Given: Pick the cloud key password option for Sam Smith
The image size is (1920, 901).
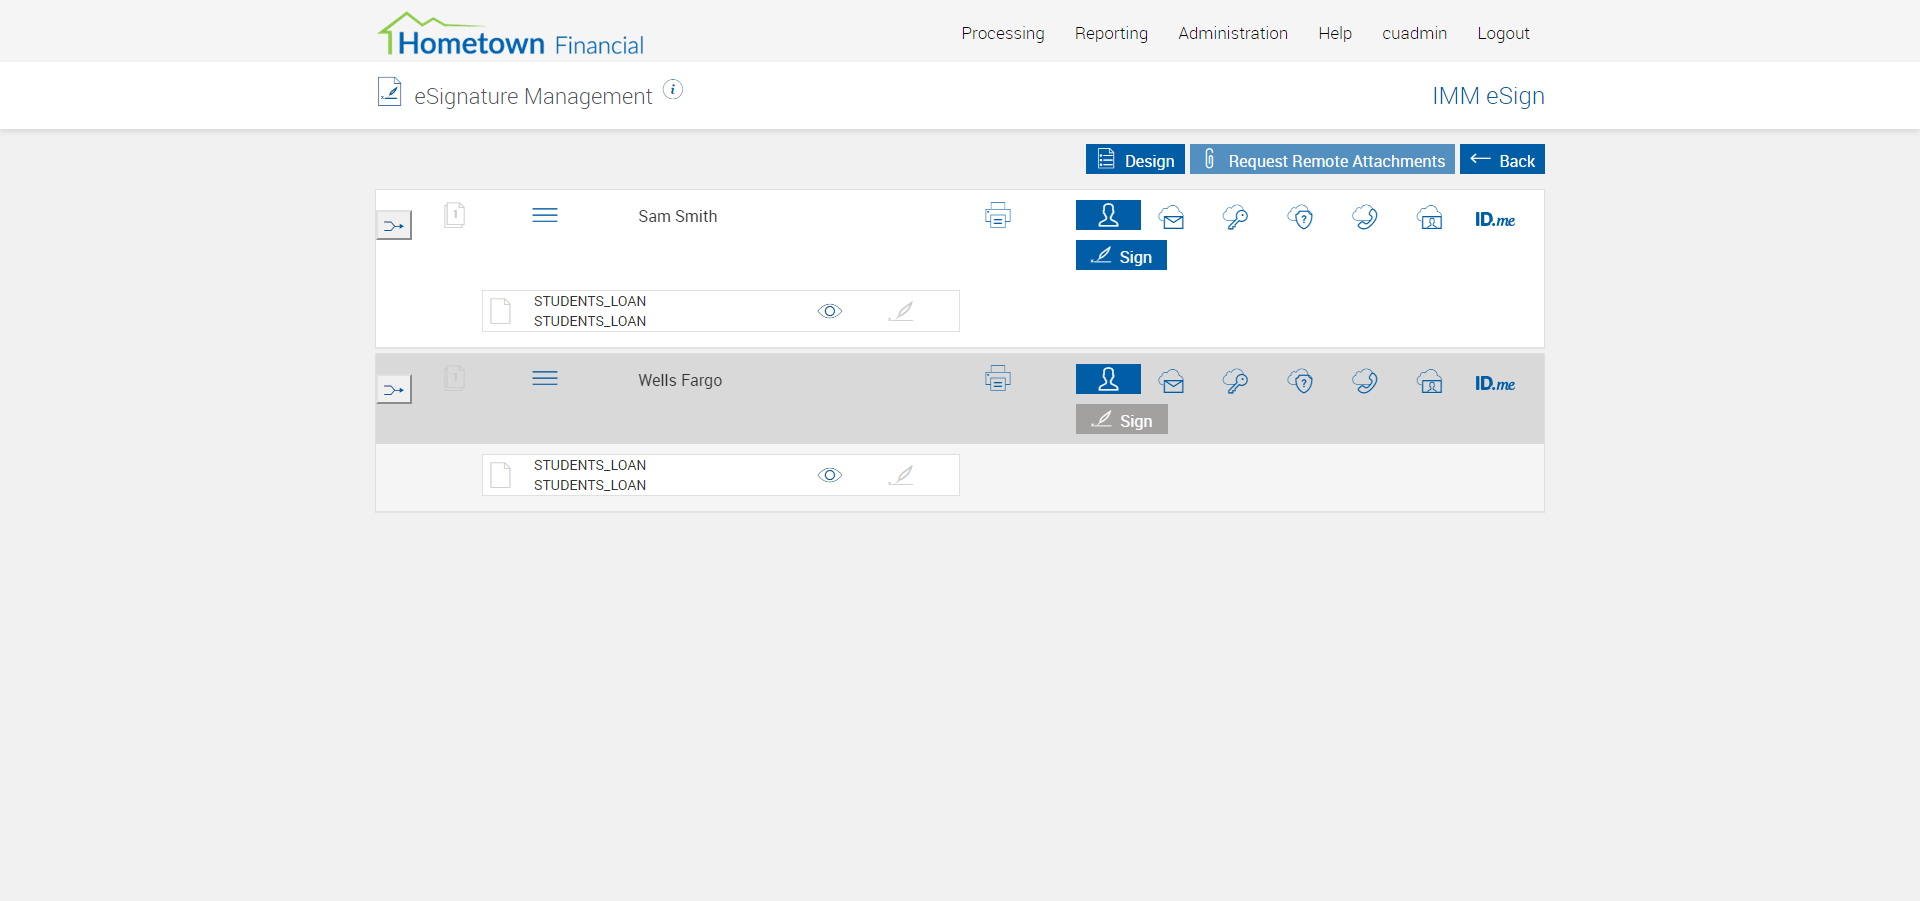Looking at the screenshot, I should pyautogui.click(x=1236, y=217).
